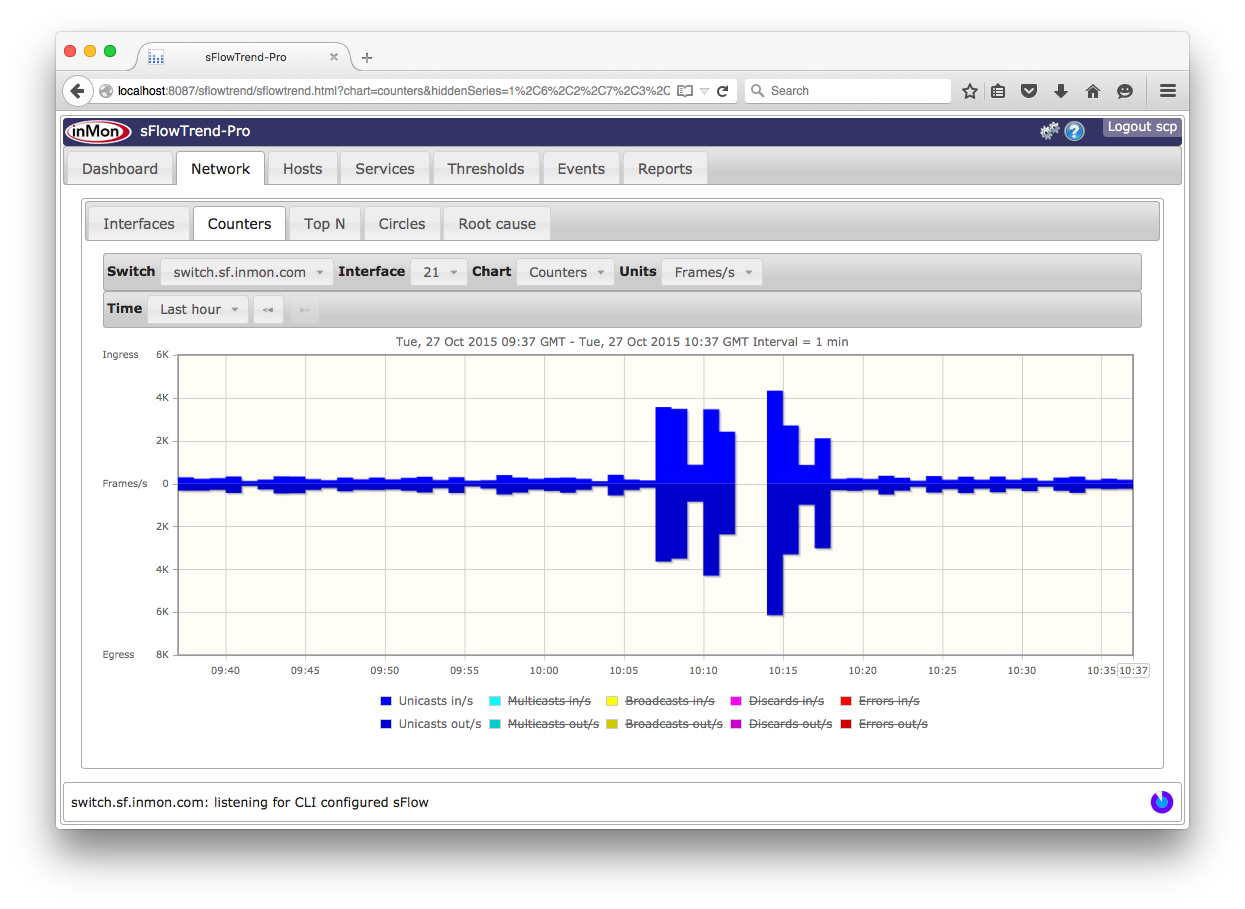Toggle reader view icon in address bar

685,91
